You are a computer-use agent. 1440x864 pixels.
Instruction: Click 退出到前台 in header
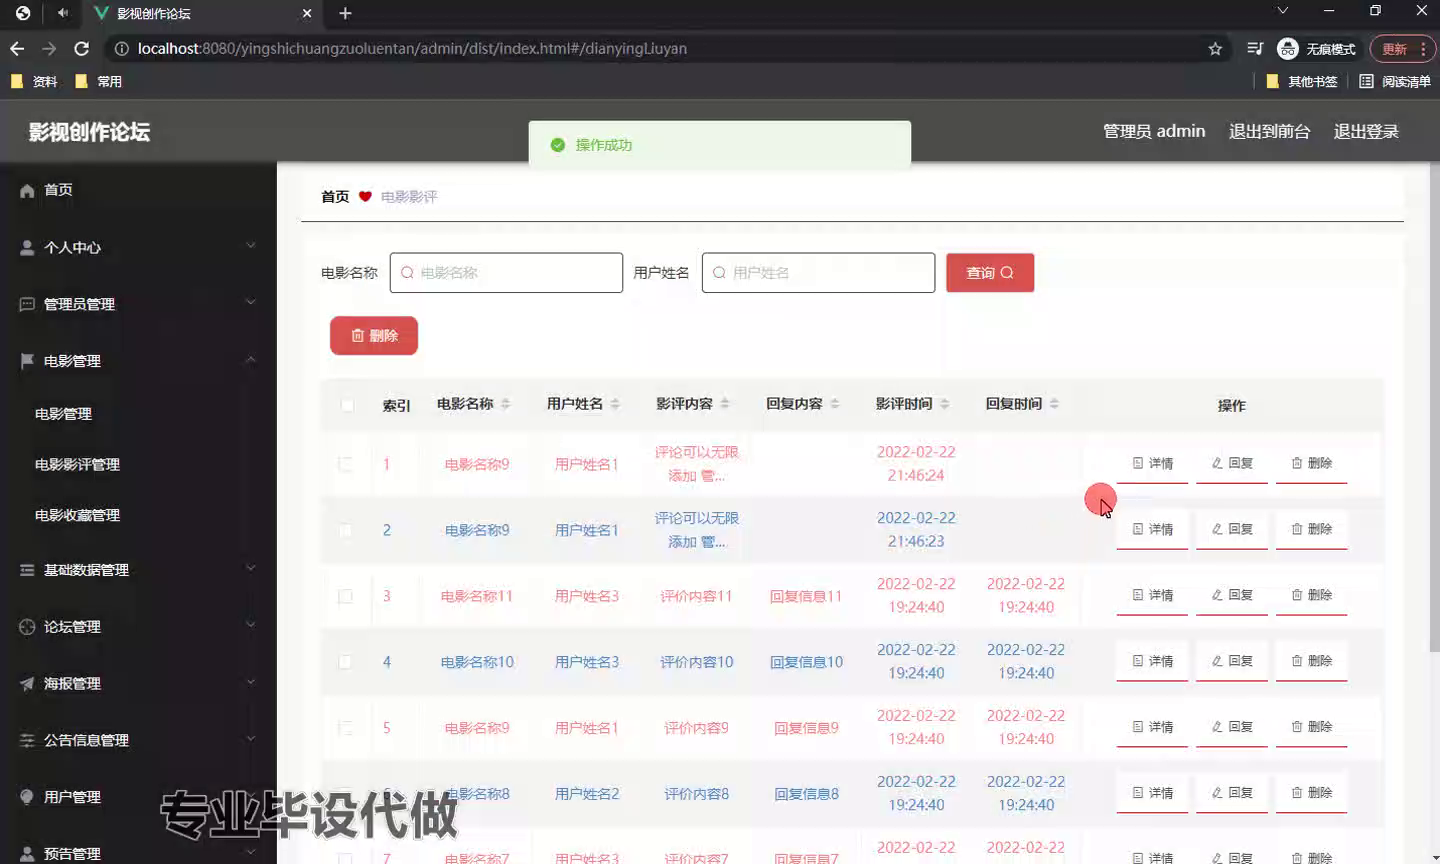(1269, 131)
